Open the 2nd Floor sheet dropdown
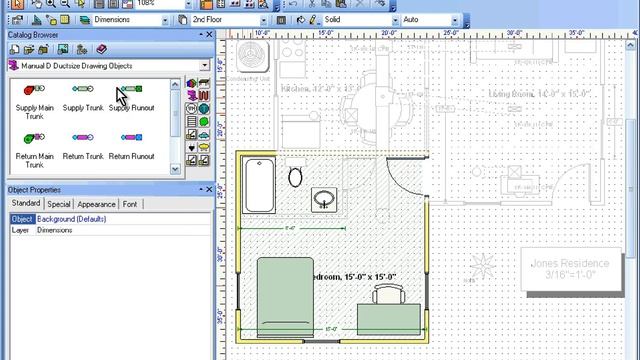This screenshot has height=360, width=640. [x=264, y=20]
